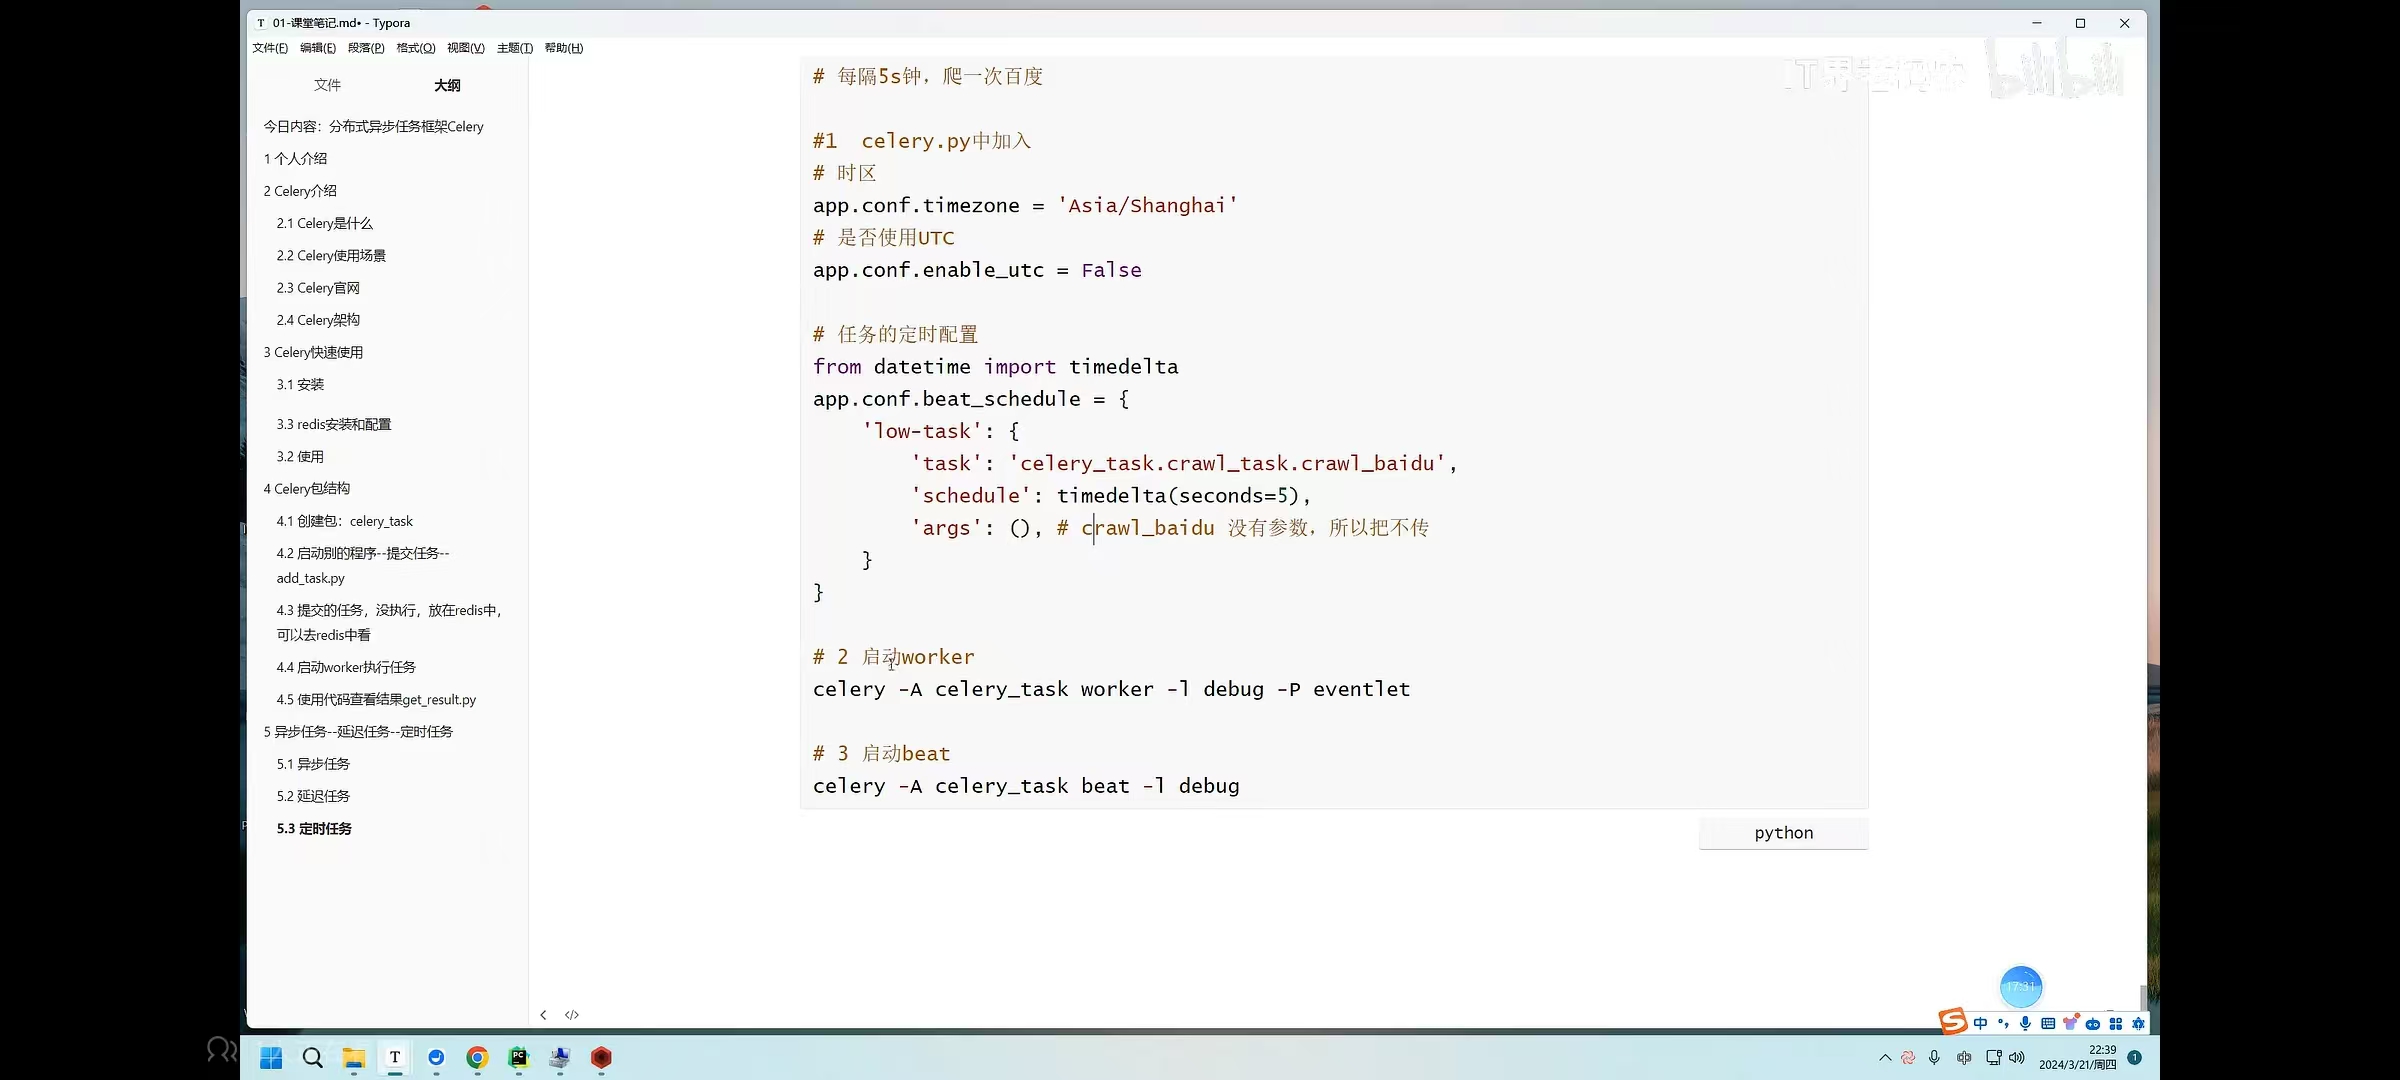2400x1080 pixels.
Task: Open Google Chrome from the taskbar
Action: pyautogui.click(x=477, y=1057)
